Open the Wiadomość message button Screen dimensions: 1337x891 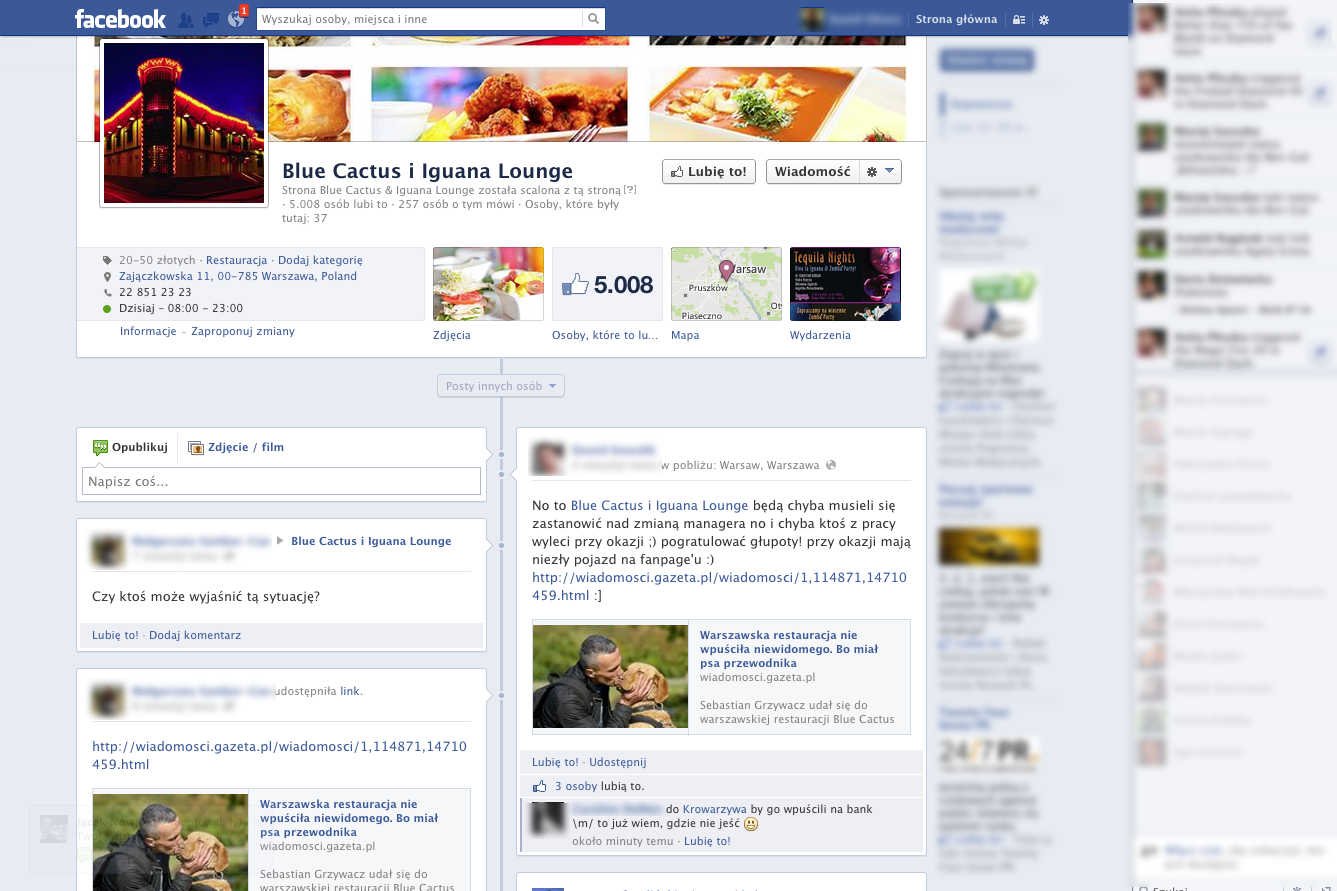pos(812,171)
